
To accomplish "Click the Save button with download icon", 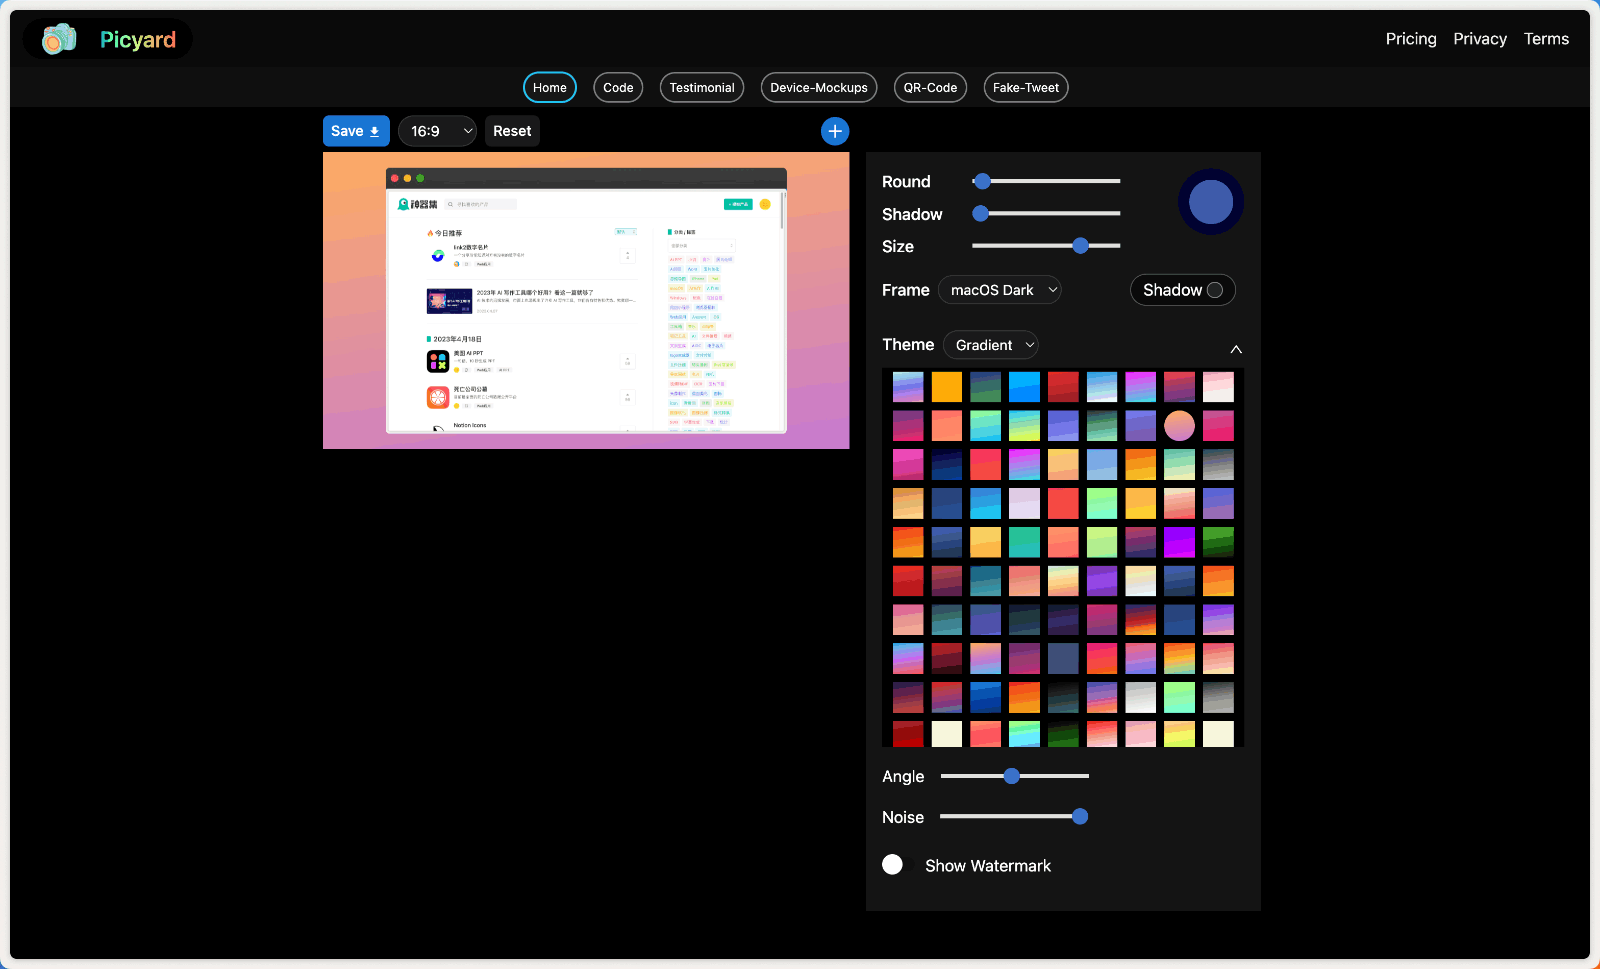I will 355,131.
